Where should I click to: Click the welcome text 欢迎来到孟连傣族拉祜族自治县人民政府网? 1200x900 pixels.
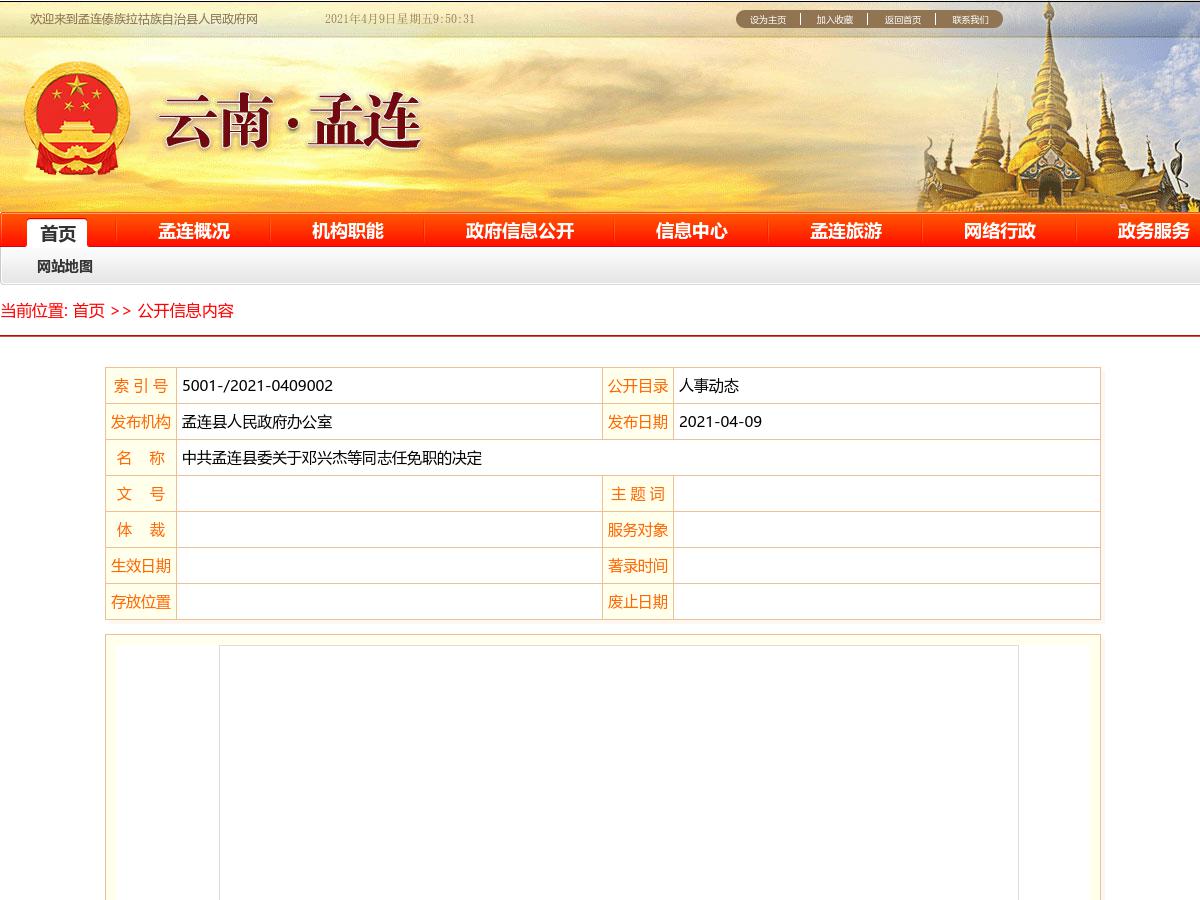pyautogui.click(x=144, y=19)
